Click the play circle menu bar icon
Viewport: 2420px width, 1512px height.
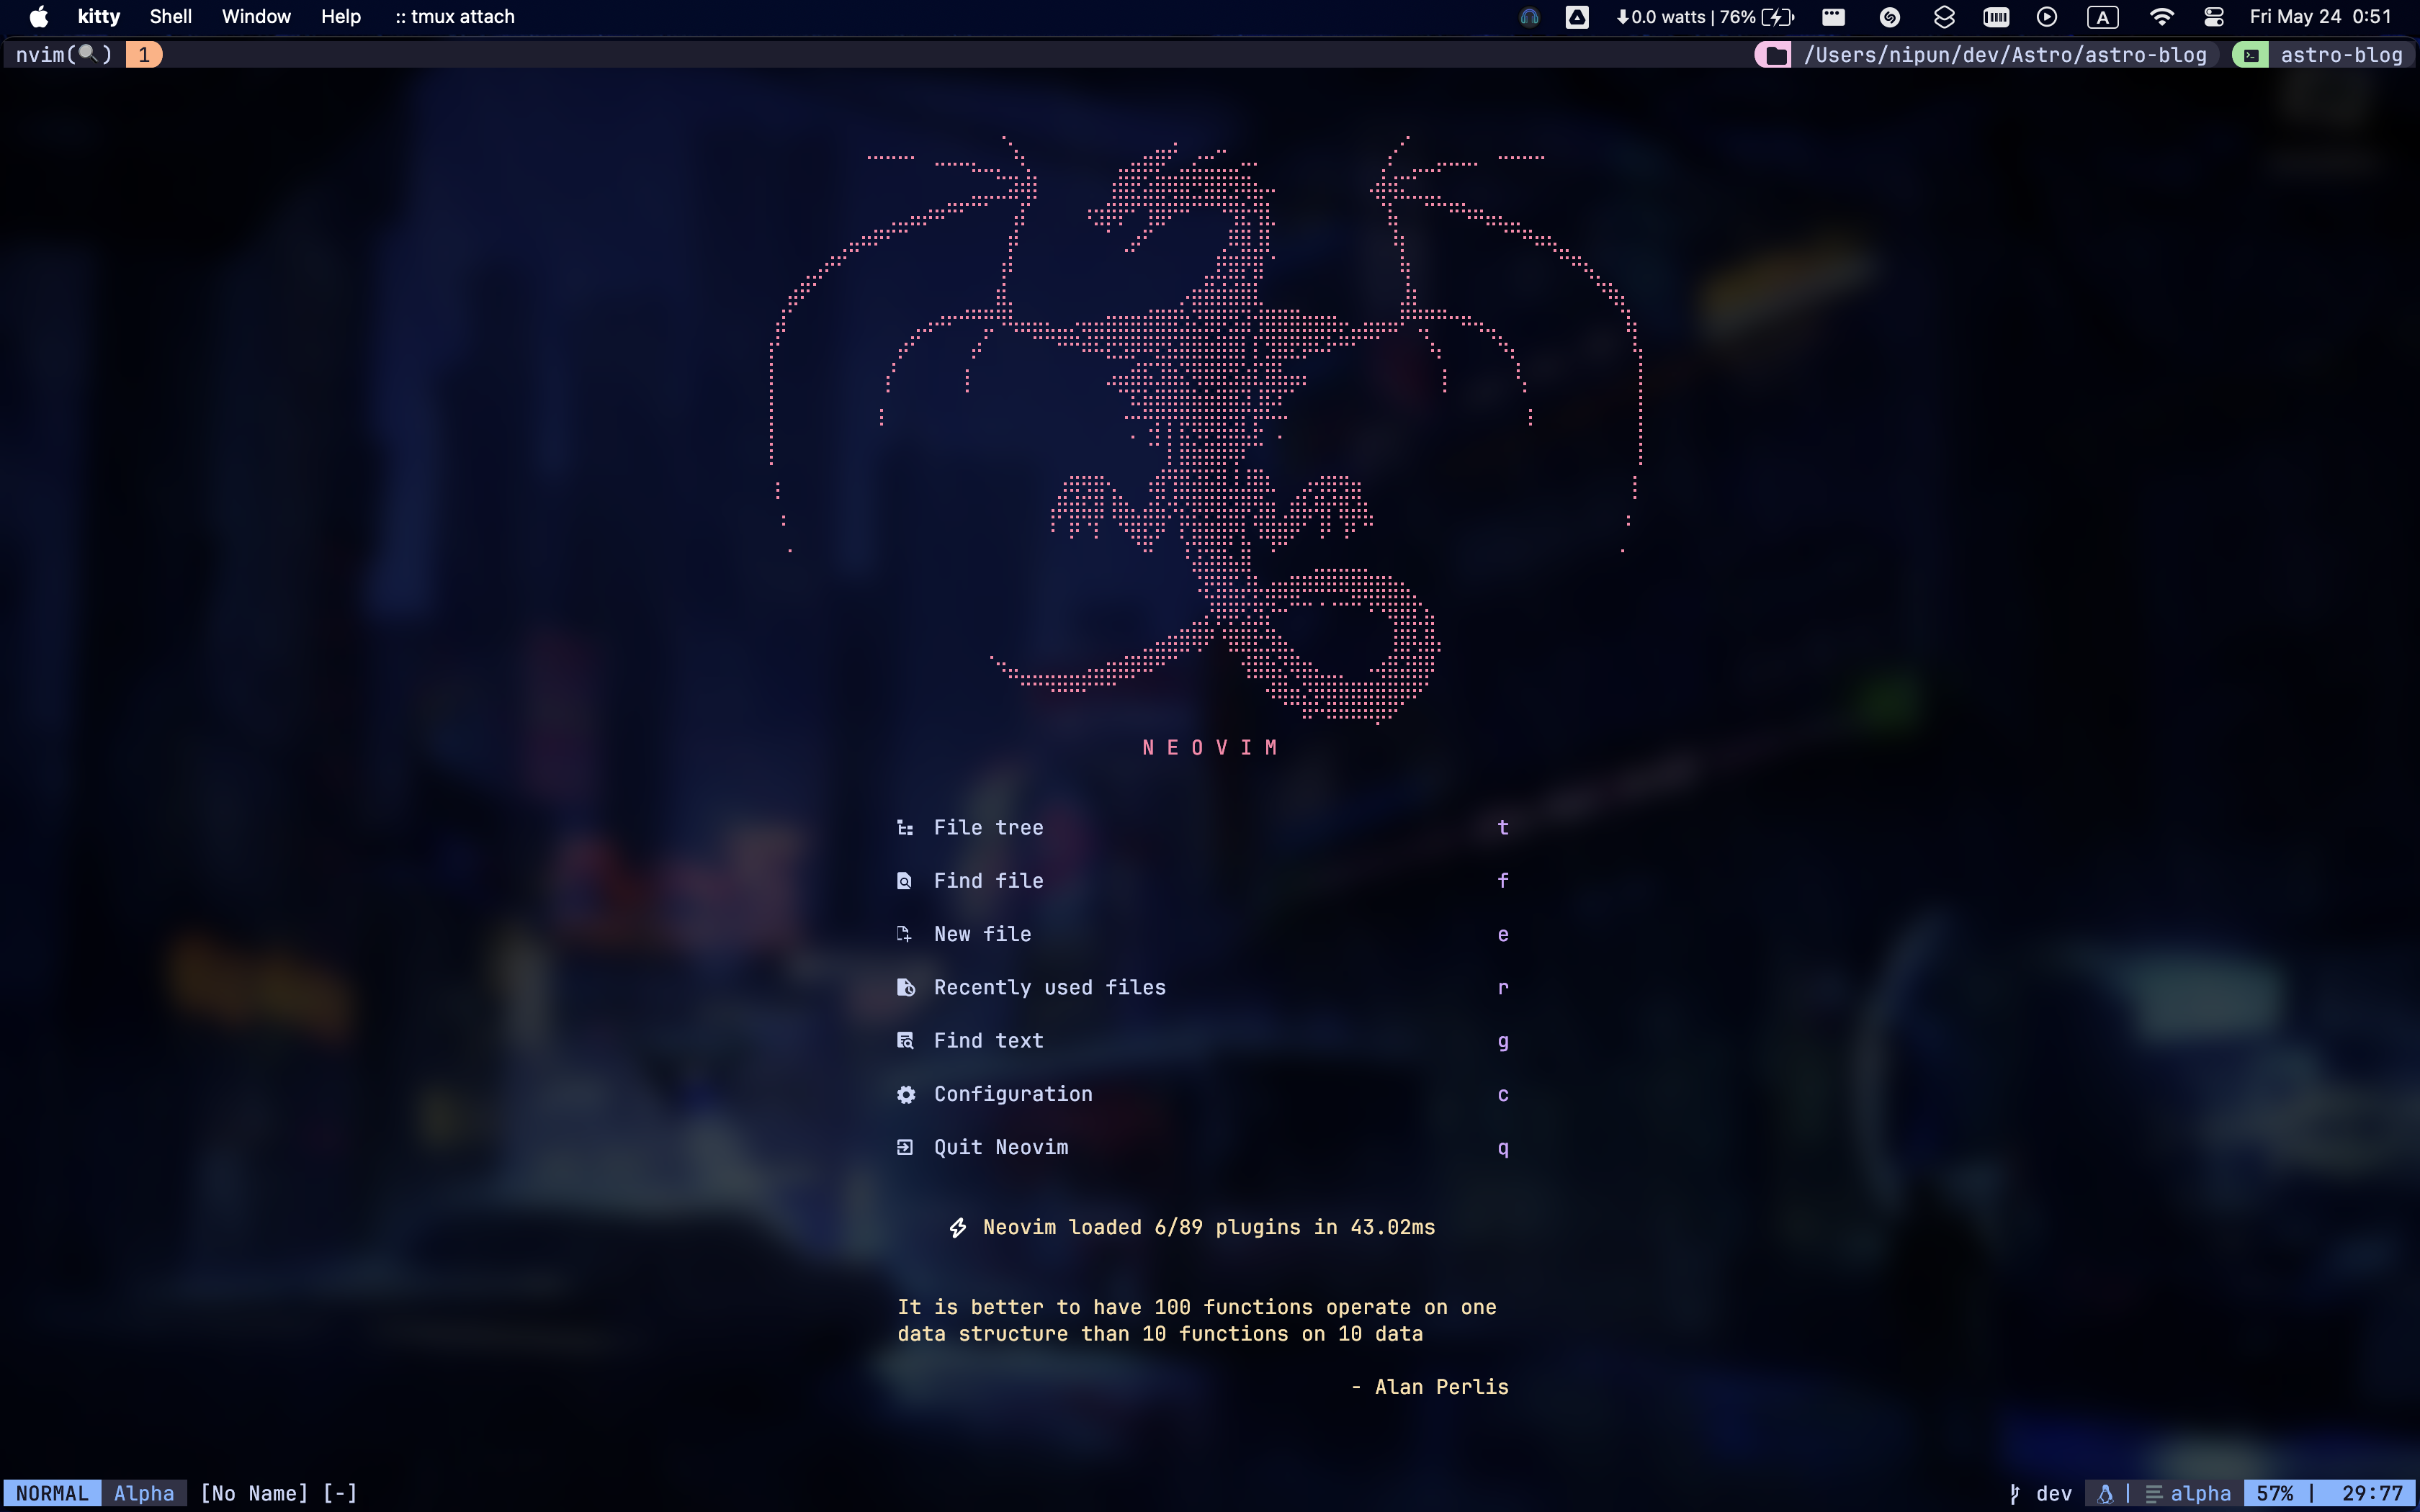2047,17
